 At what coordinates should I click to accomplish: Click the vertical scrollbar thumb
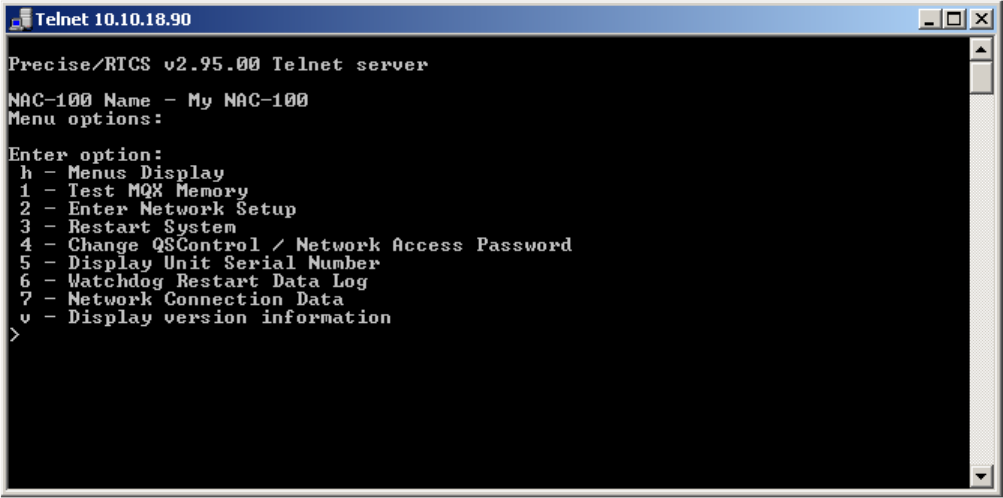(x=982, y=77)
